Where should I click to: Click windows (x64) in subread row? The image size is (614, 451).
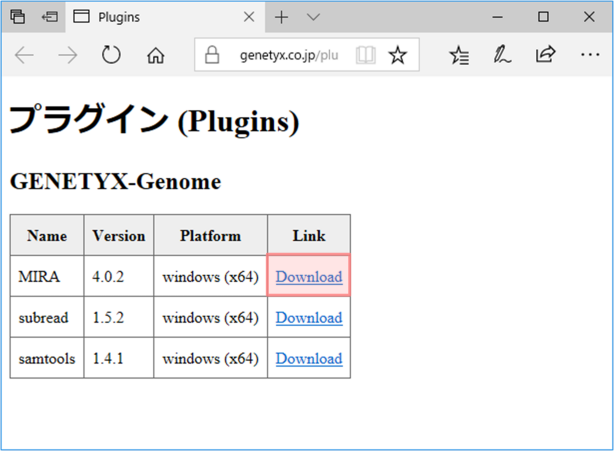coord(211,318)
